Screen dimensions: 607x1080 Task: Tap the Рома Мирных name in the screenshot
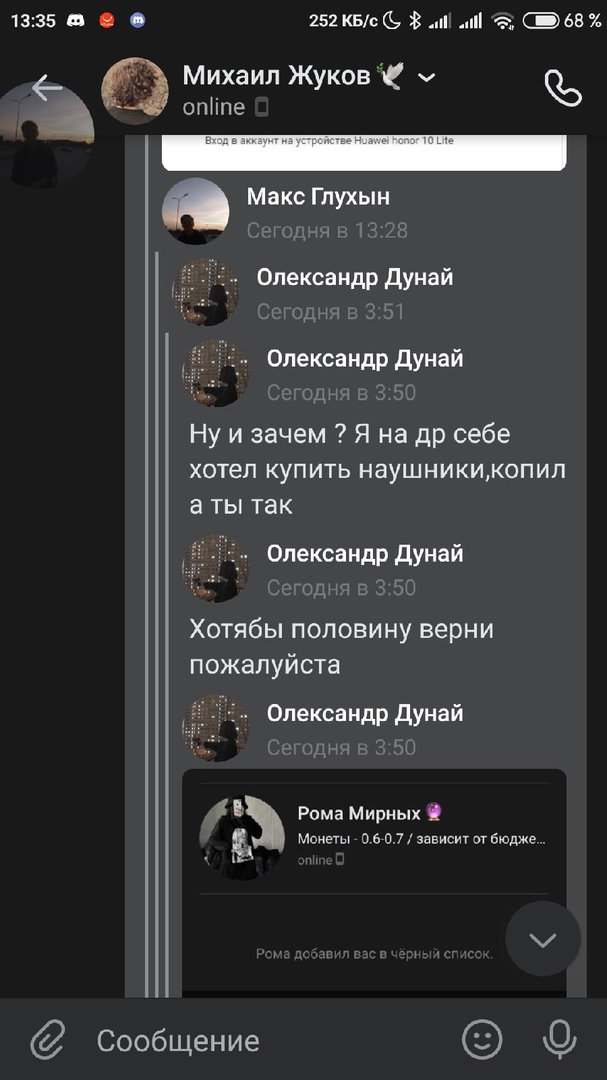point(360,813)
